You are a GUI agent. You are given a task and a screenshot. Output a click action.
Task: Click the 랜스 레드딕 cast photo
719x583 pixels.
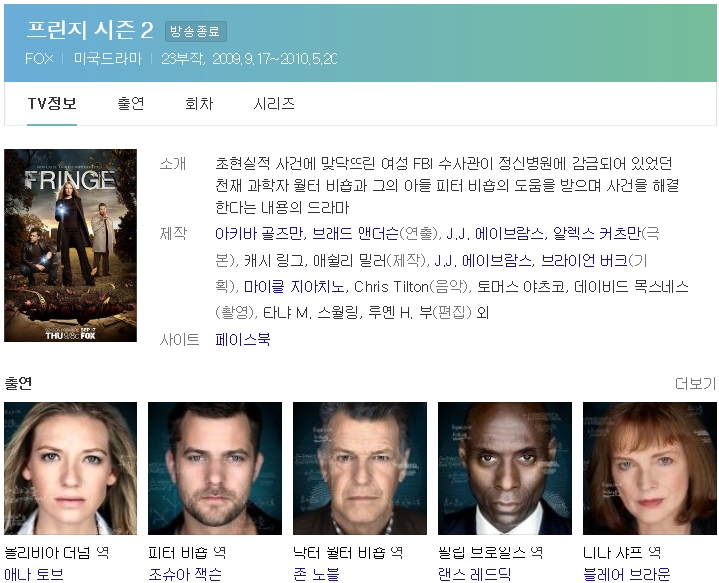click(504, 468)
